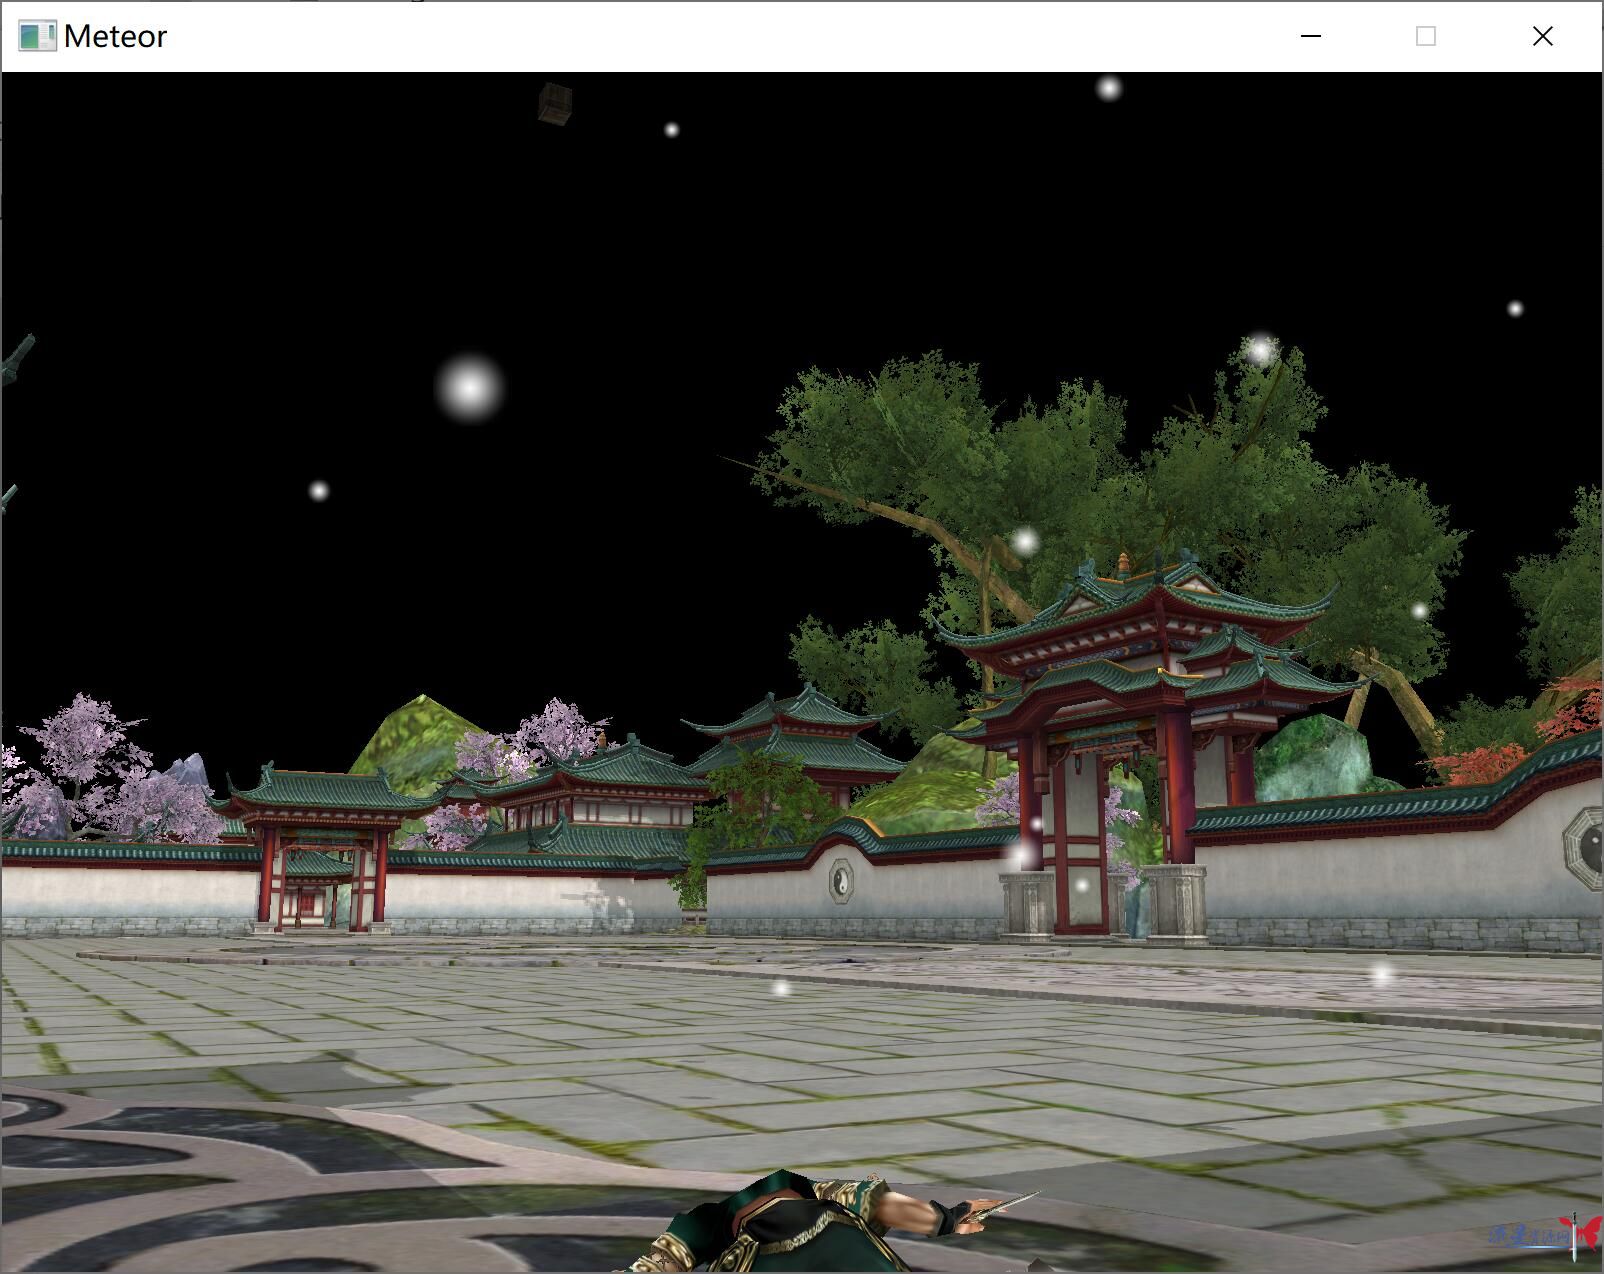This screenshot has height=1274, width=1604.
Task: Click the red butterfly logo in corner
Action: coord(1581,1236)
